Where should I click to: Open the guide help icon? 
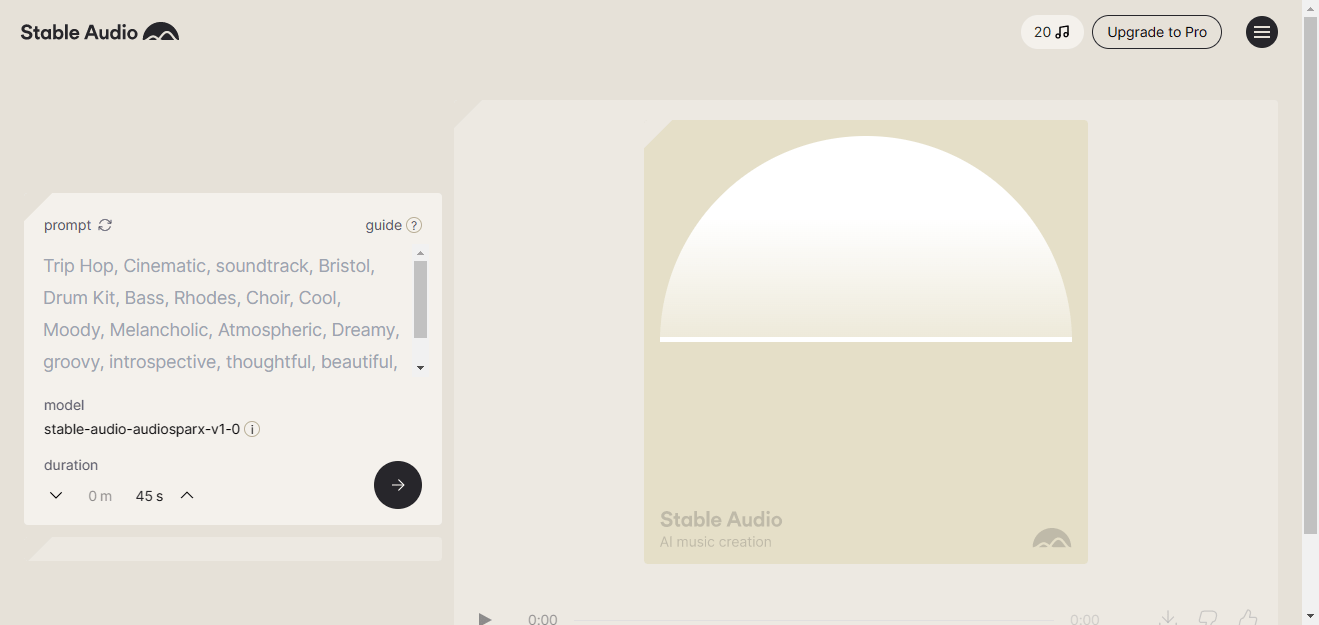[x=415, y=225]
